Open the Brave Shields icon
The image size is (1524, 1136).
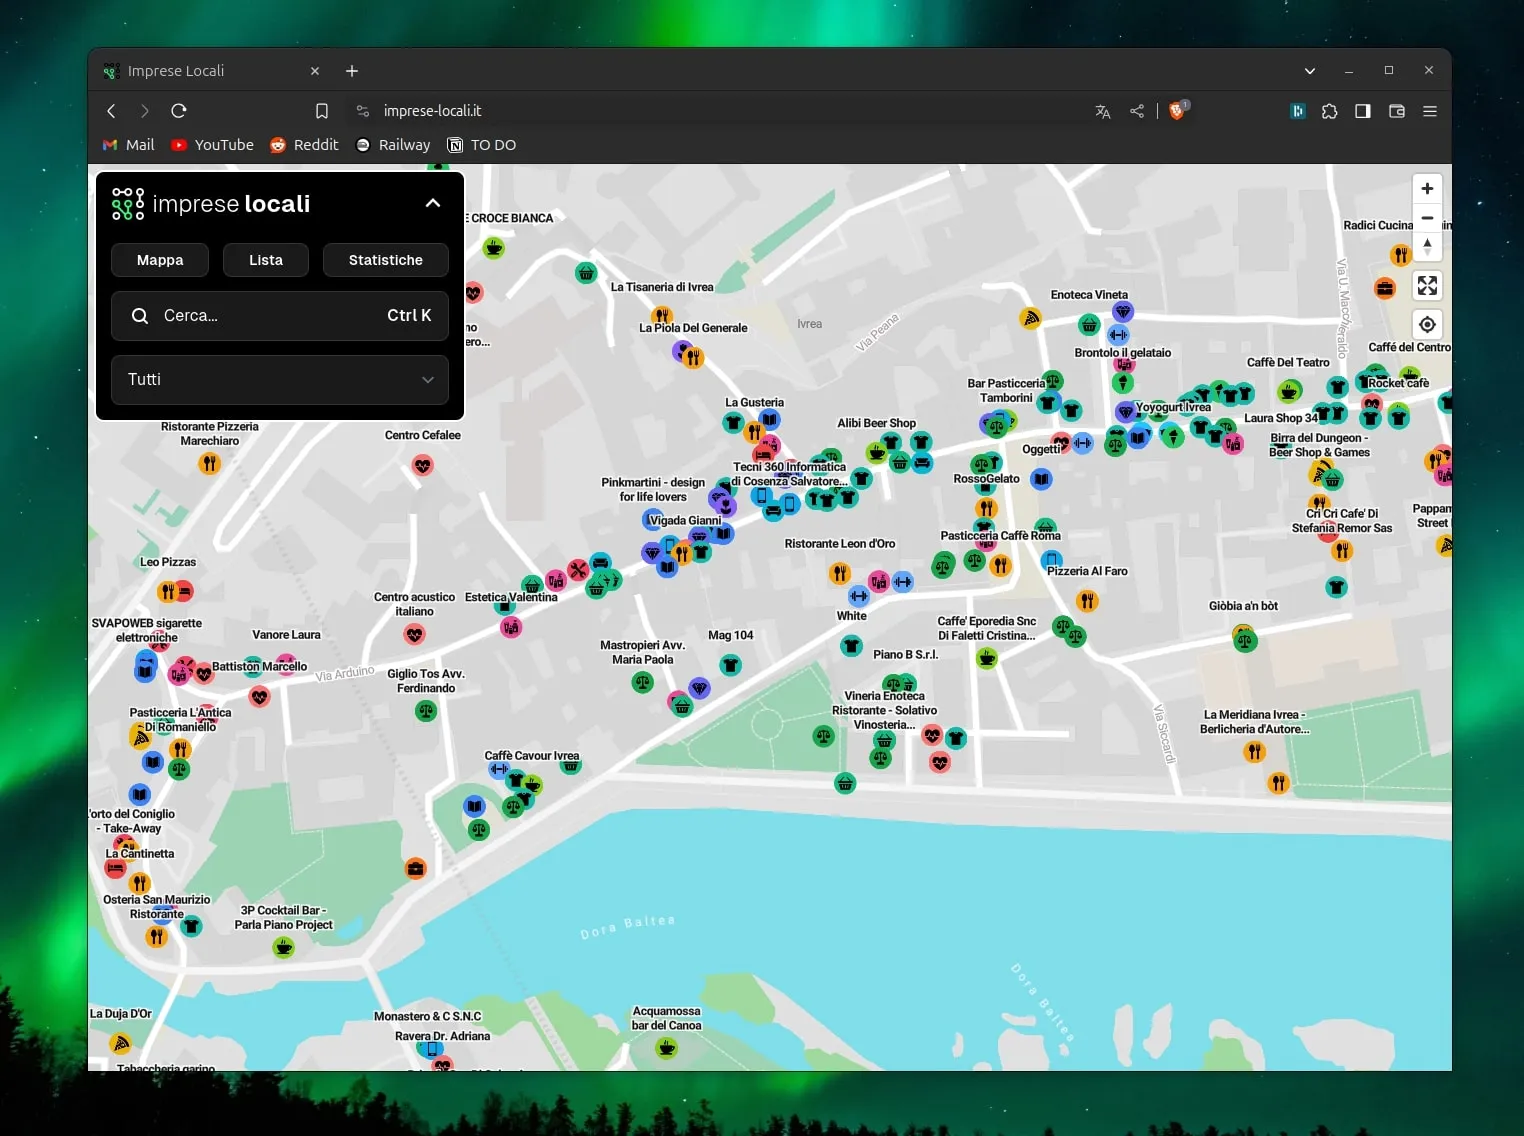point(1177,111)
